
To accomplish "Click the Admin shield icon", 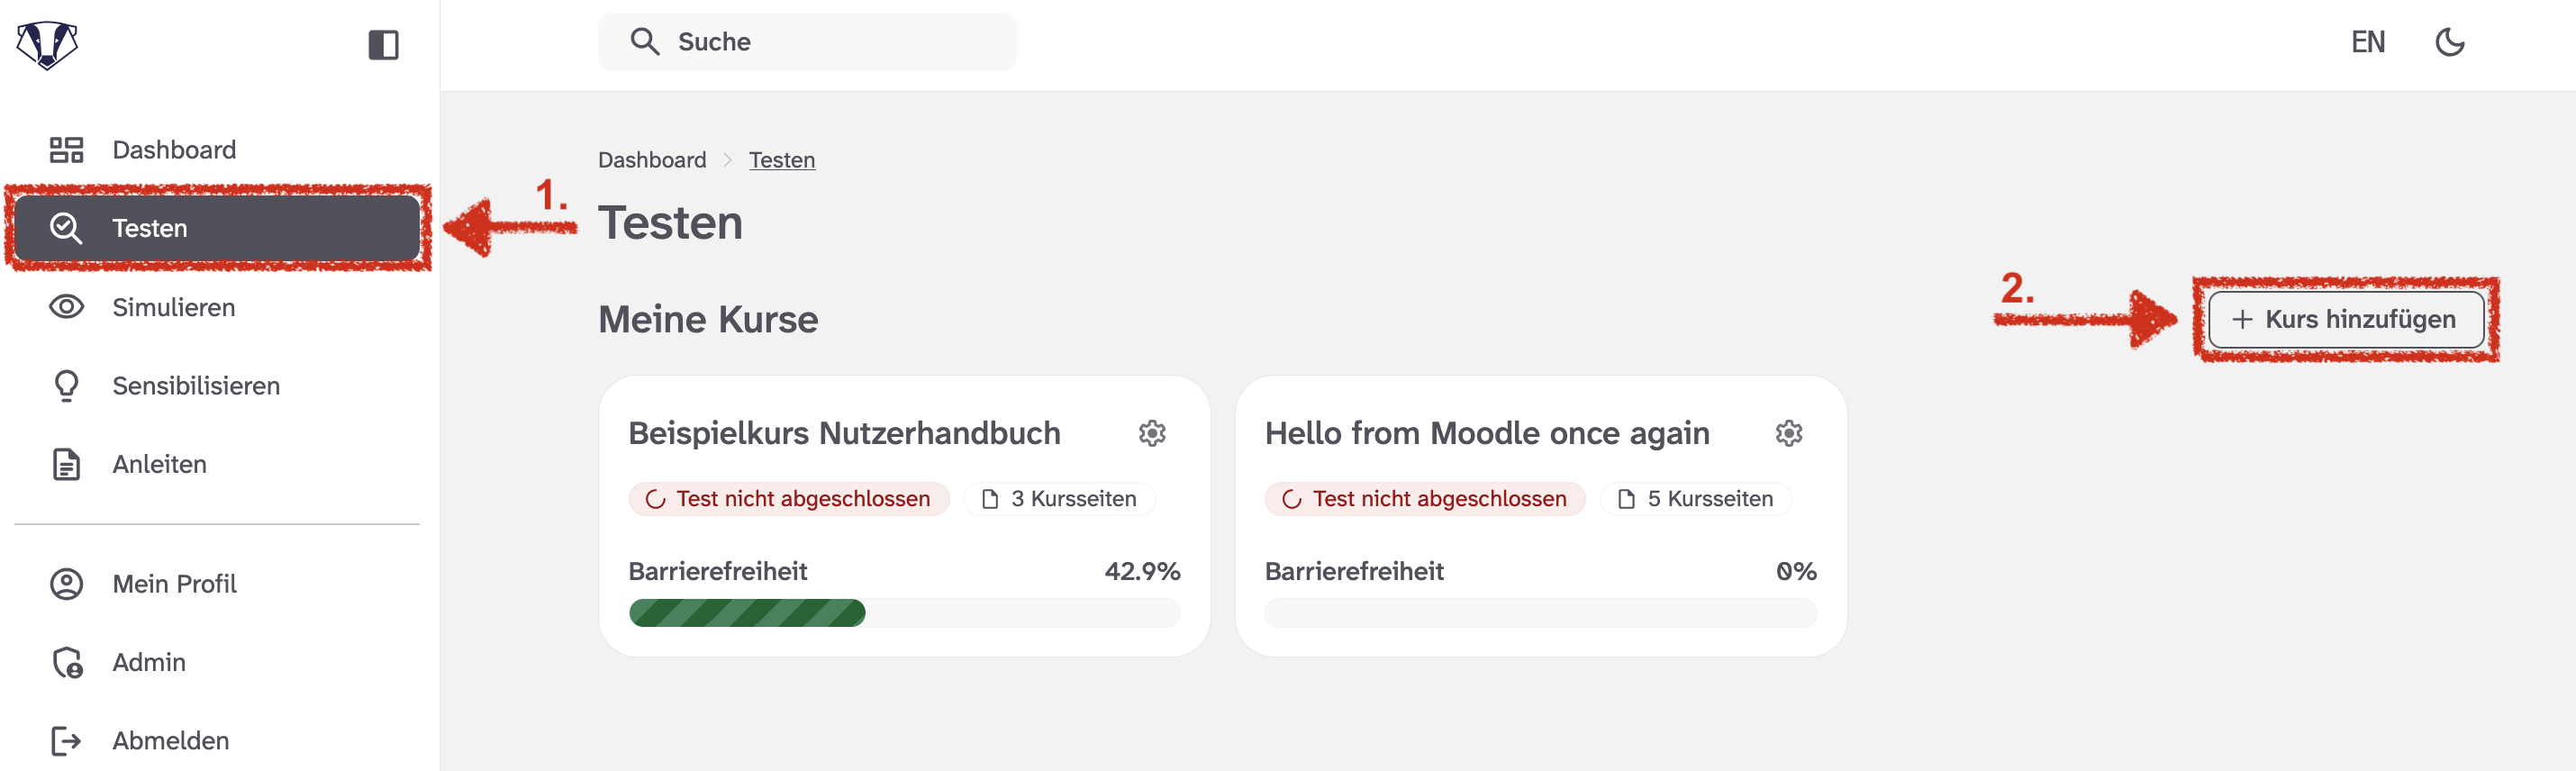I will [x=66, y=662].
